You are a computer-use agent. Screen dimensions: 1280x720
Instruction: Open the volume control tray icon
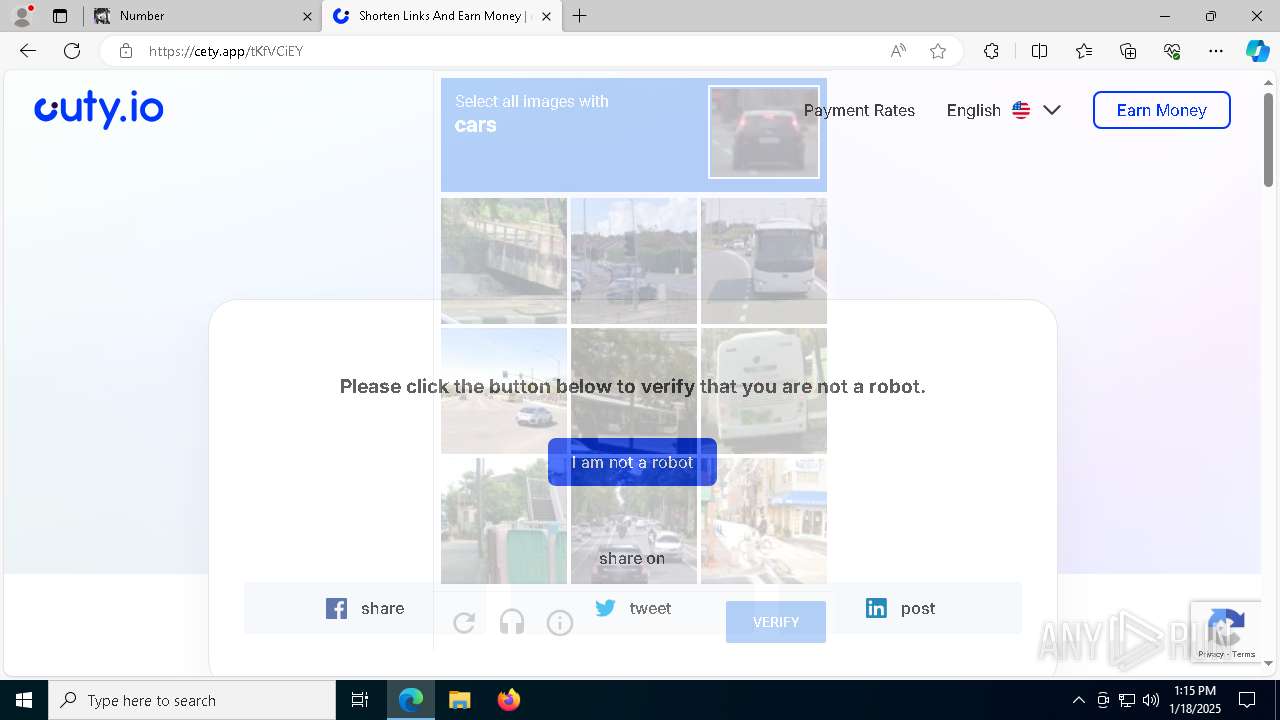pos(1151,700)
